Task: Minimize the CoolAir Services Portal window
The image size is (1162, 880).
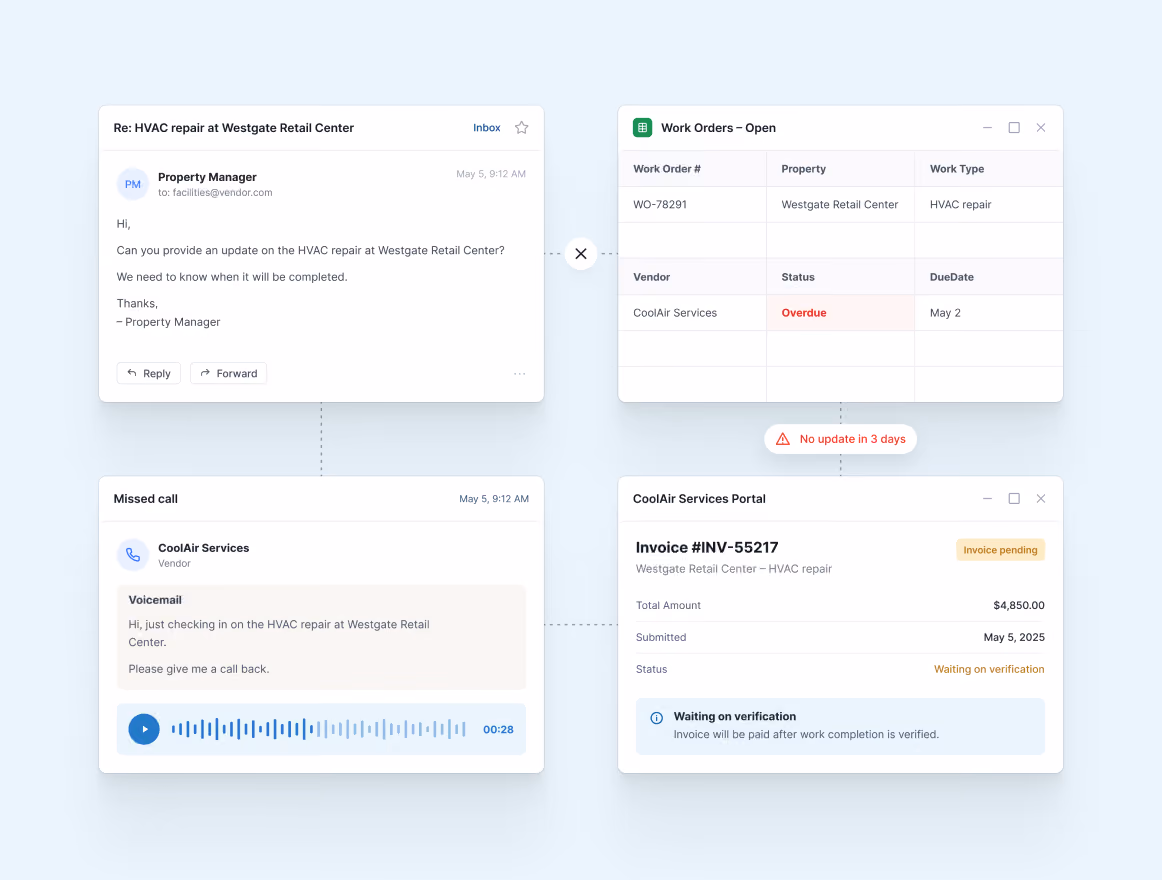Action: pos(987,498)
